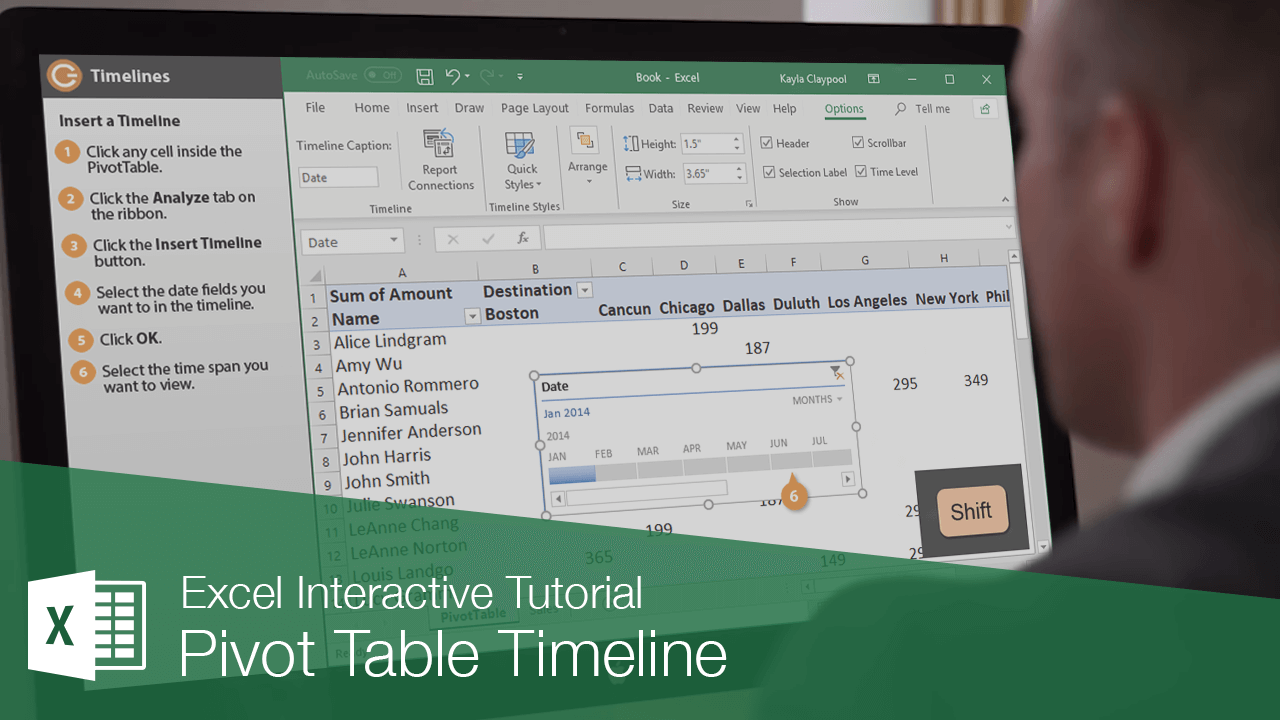
Task: Open the Destination filter dropdown
Action: (583, 290)
